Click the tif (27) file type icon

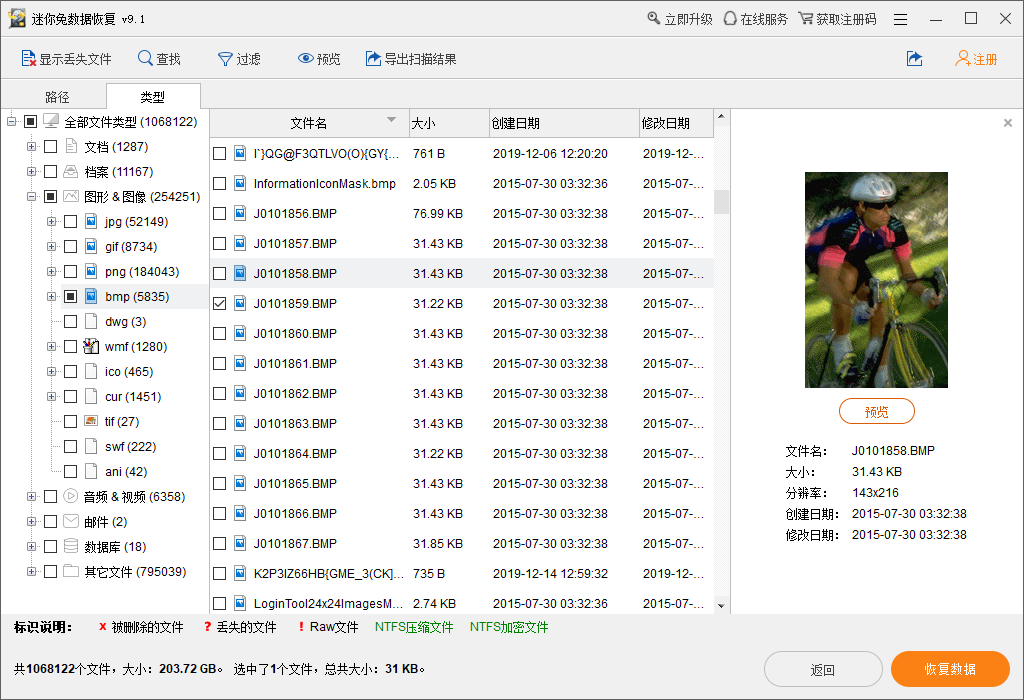tap(91, 421)
